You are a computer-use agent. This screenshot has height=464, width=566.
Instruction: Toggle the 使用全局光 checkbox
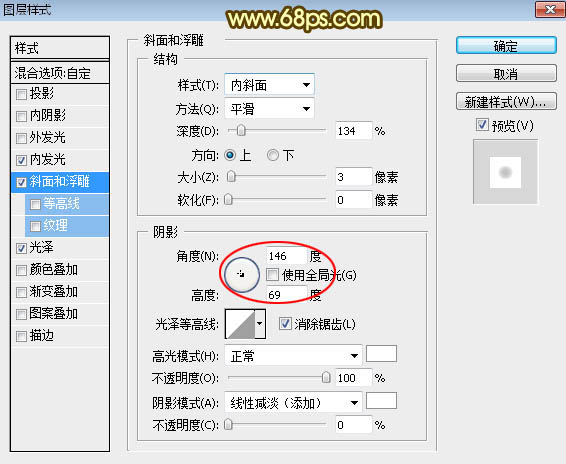(x=273, y=275)
